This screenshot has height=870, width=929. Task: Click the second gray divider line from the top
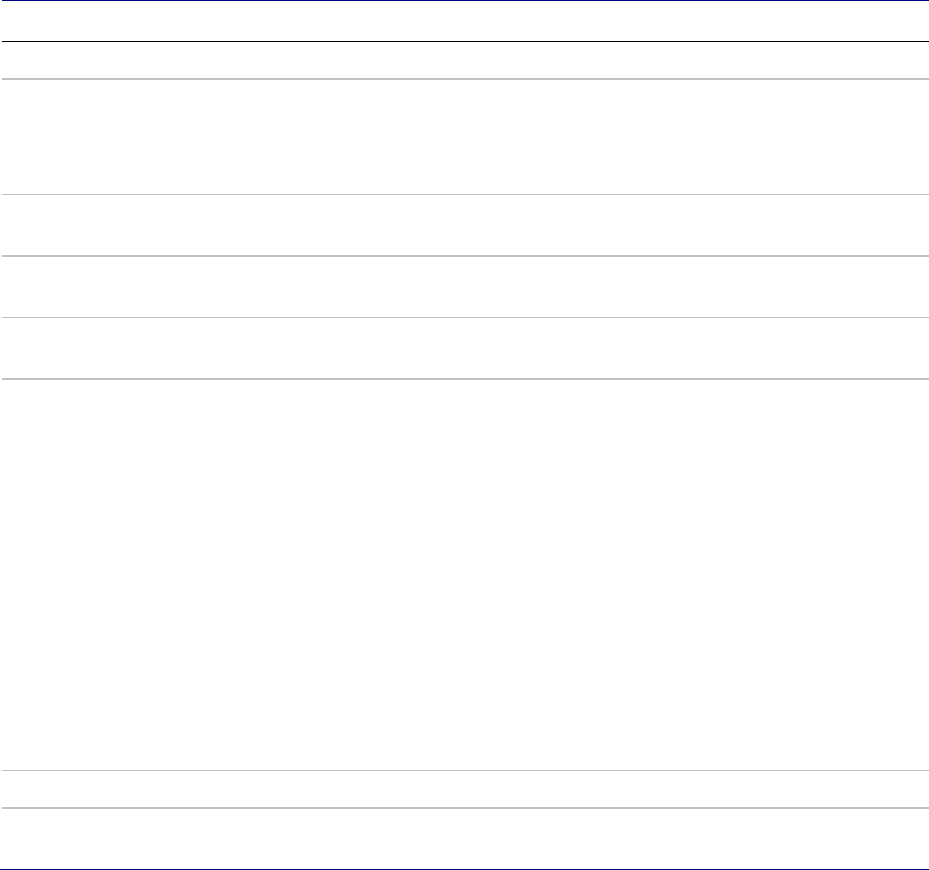click(464, 194)
